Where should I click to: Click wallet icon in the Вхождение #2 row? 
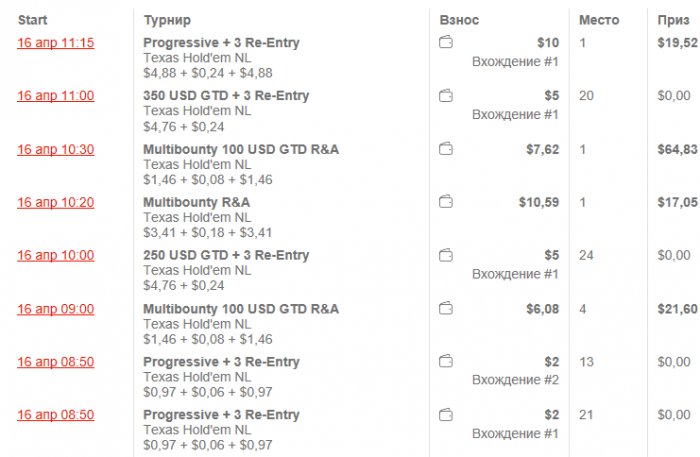pos(446,362)
